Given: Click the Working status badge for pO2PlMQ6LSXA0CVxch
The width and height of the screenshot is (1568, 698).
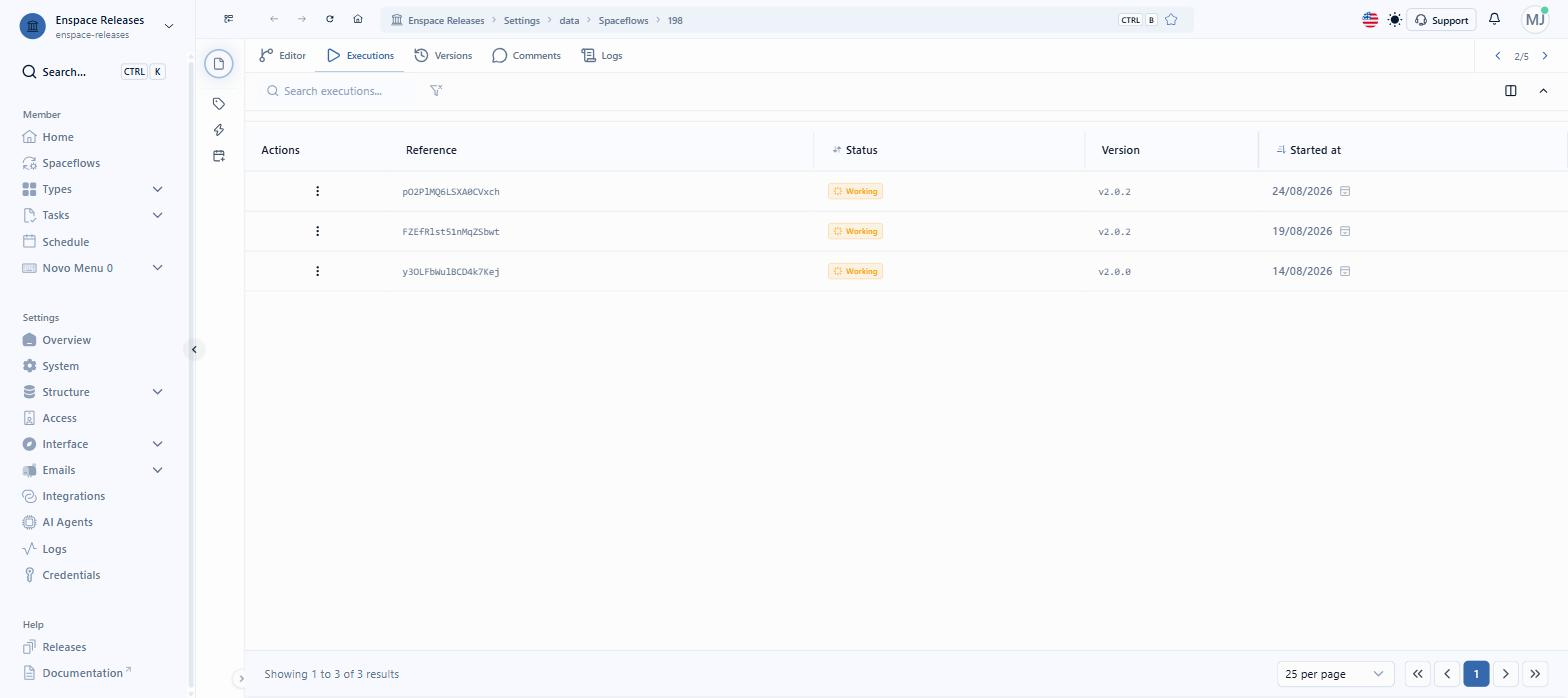Looking at the screenshot, I should (855, 191).
